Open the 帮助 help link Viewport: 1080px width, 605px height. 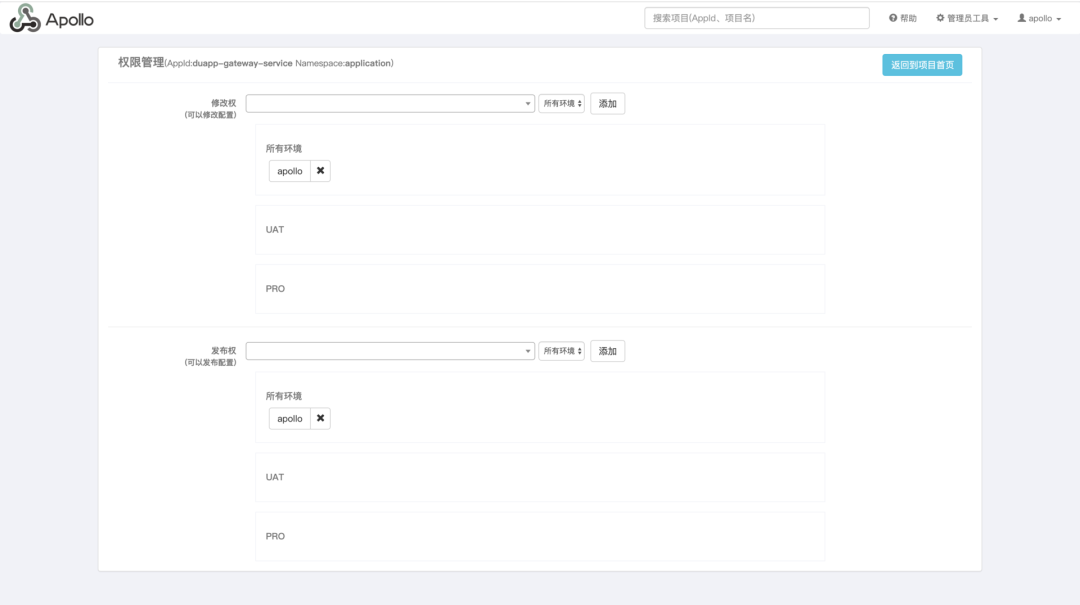coord(902,18)
